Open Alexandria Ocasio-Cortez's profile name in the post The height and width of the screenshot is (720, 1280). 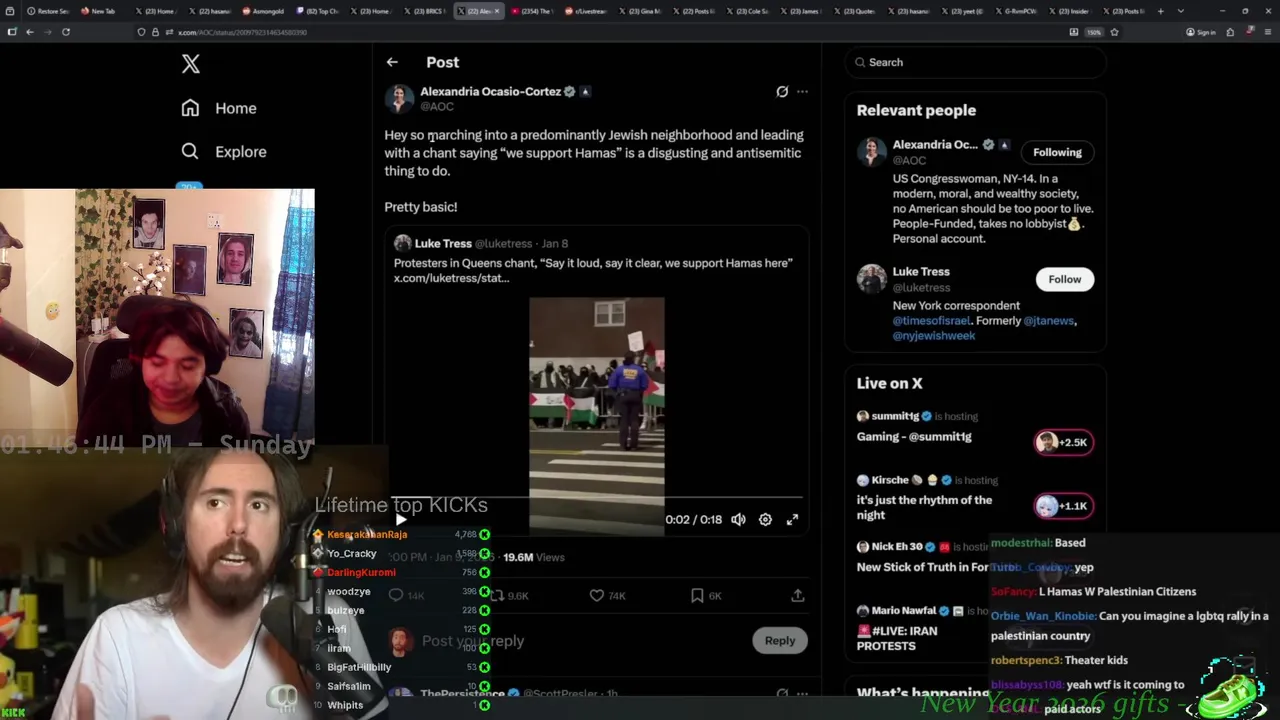click(490, 91)
